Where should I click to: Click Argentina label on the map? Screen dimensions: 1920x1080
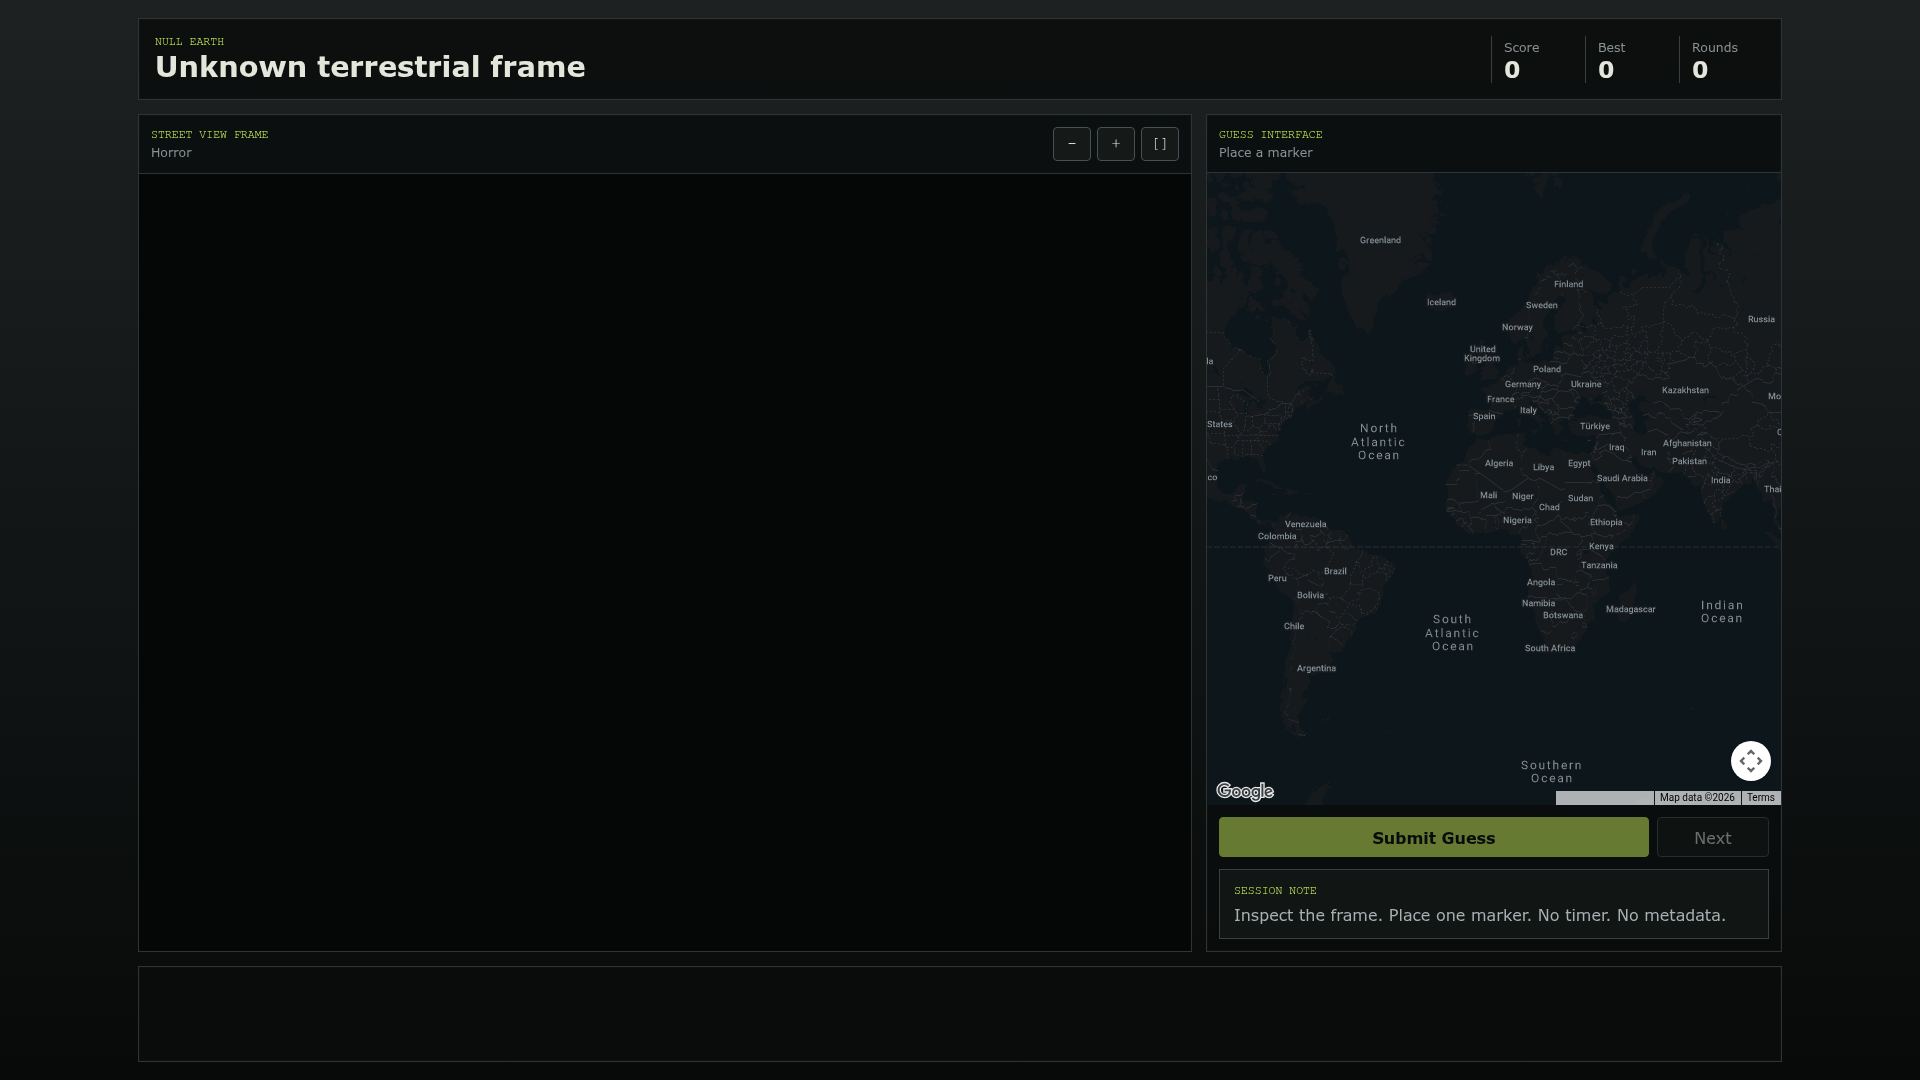1316,668
